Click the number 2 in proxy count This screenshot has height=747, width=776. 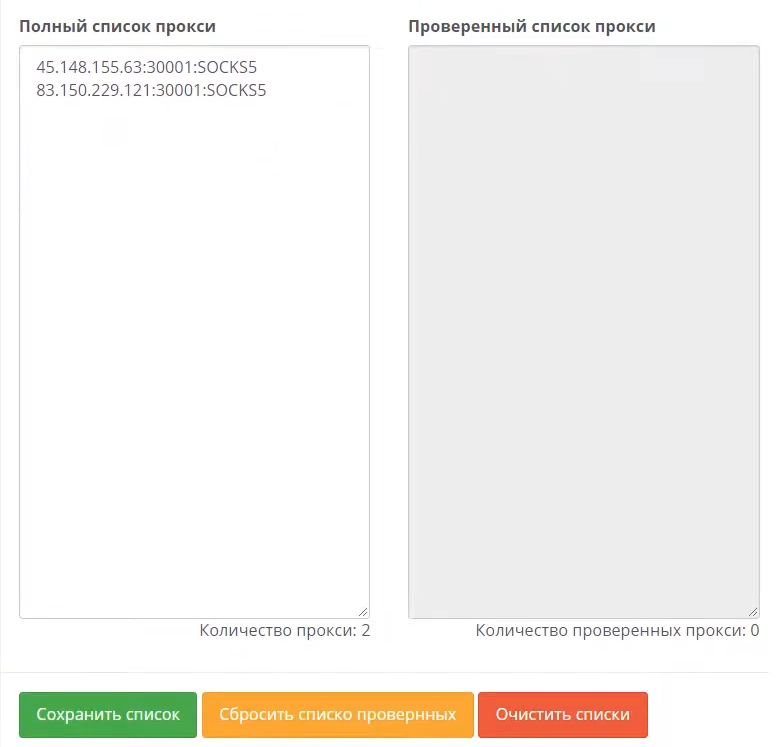366,631
